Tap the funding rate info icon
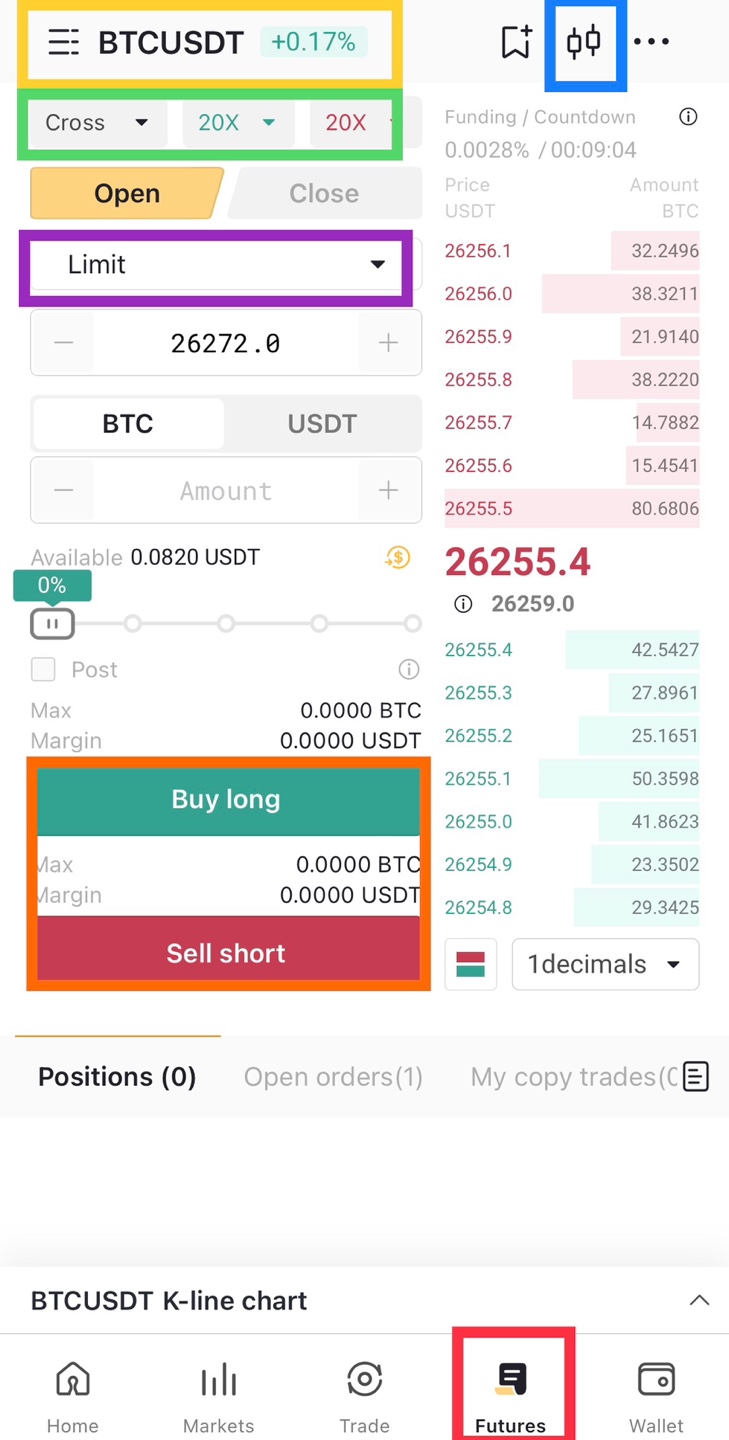The width and height of the screenshot is (729, 1440). pyautogui.click(x=688, y=117)
